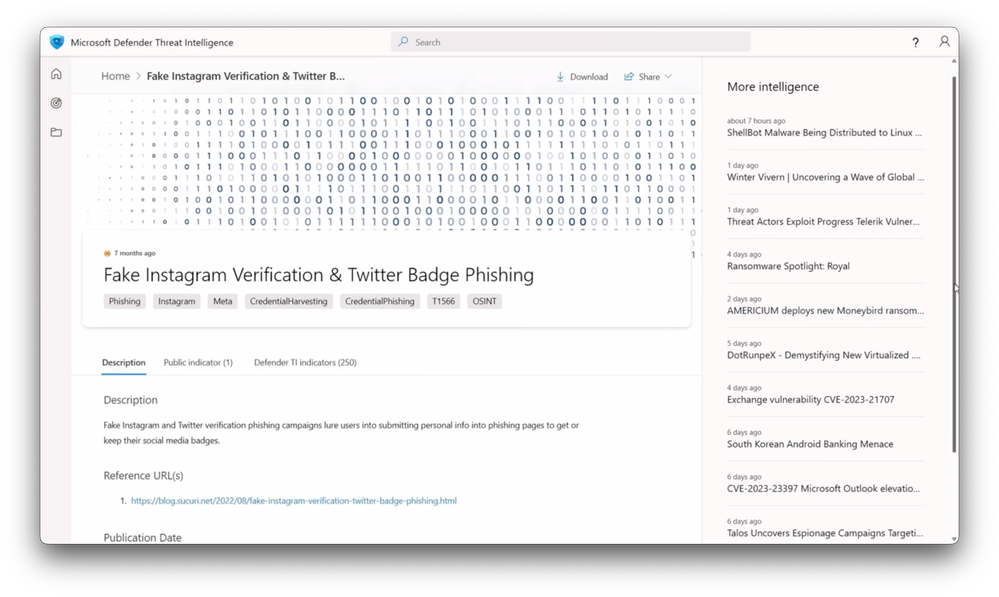999x597 pixels.
Task: Focus the Search input field
Action: click(571, 42)
